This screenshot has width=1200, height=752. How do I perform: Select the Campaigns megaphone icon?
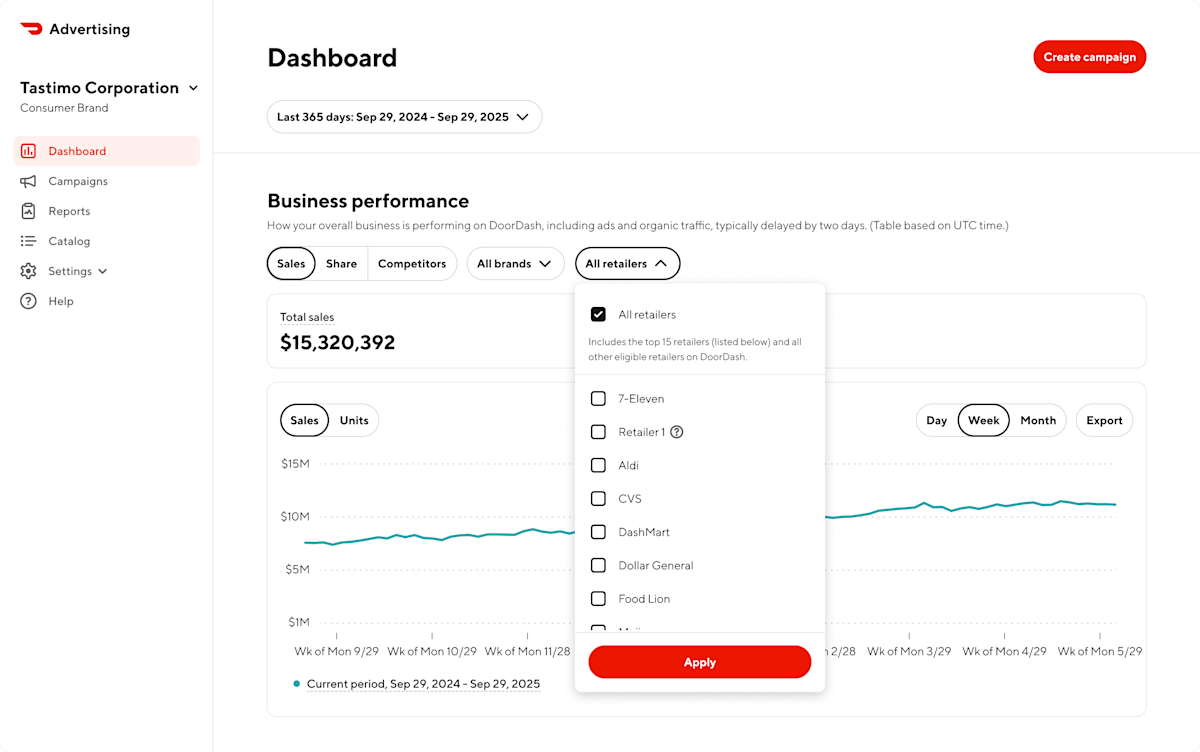coord(27,181)
